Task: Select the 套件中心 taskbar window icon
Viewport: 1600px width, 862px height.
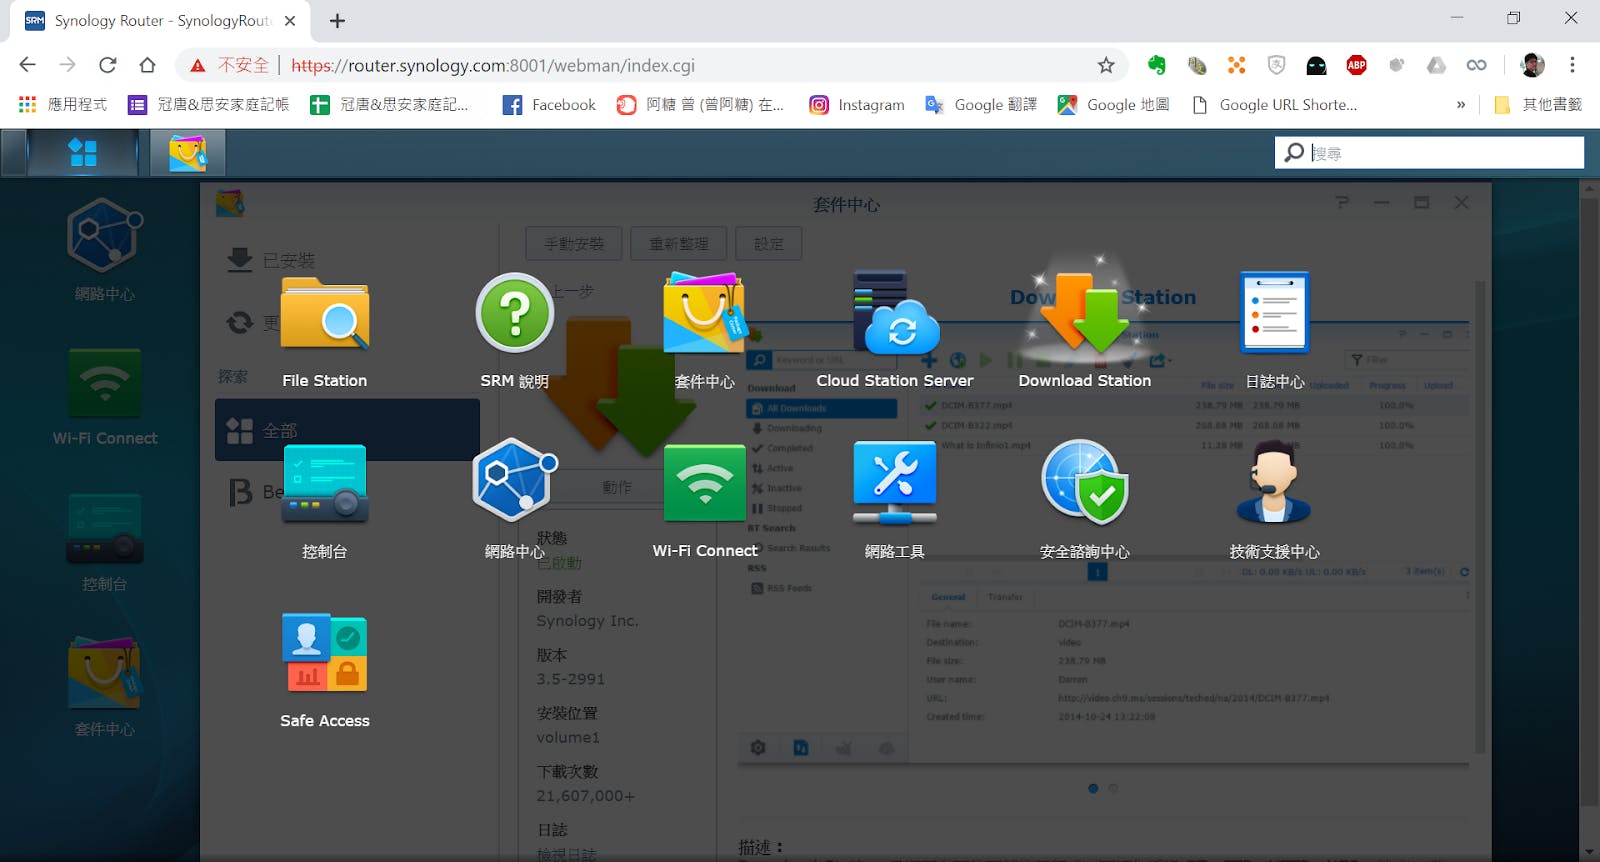Action: click(187, 153)
